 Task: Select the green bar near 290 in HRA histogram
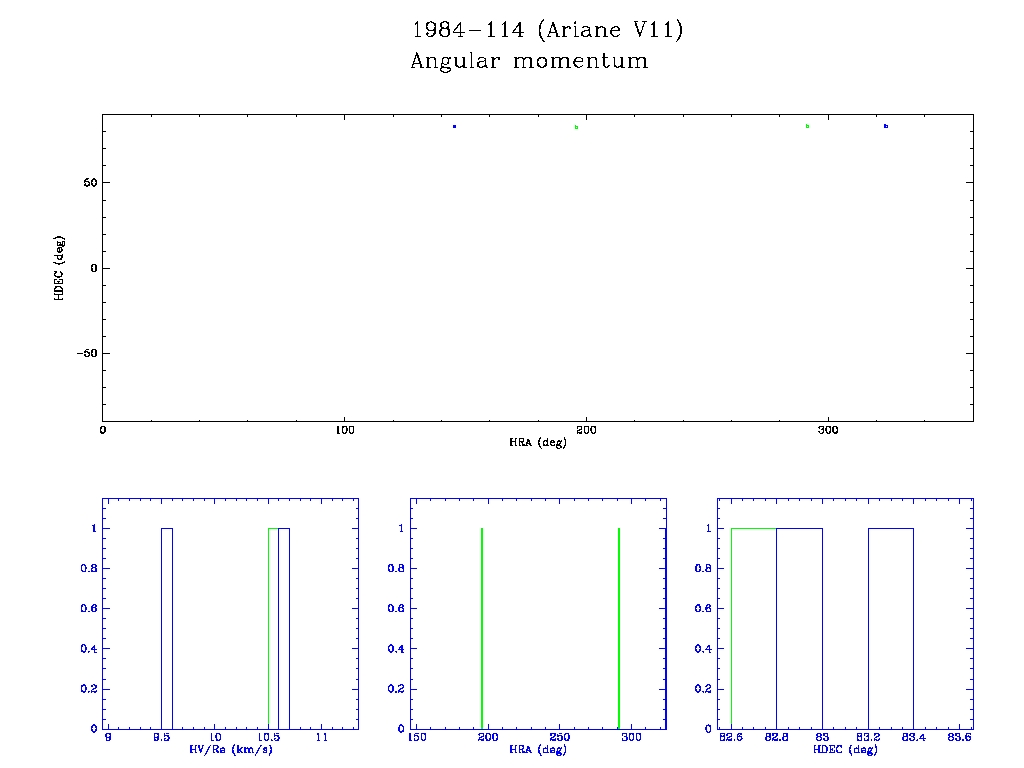click(619, 628)
